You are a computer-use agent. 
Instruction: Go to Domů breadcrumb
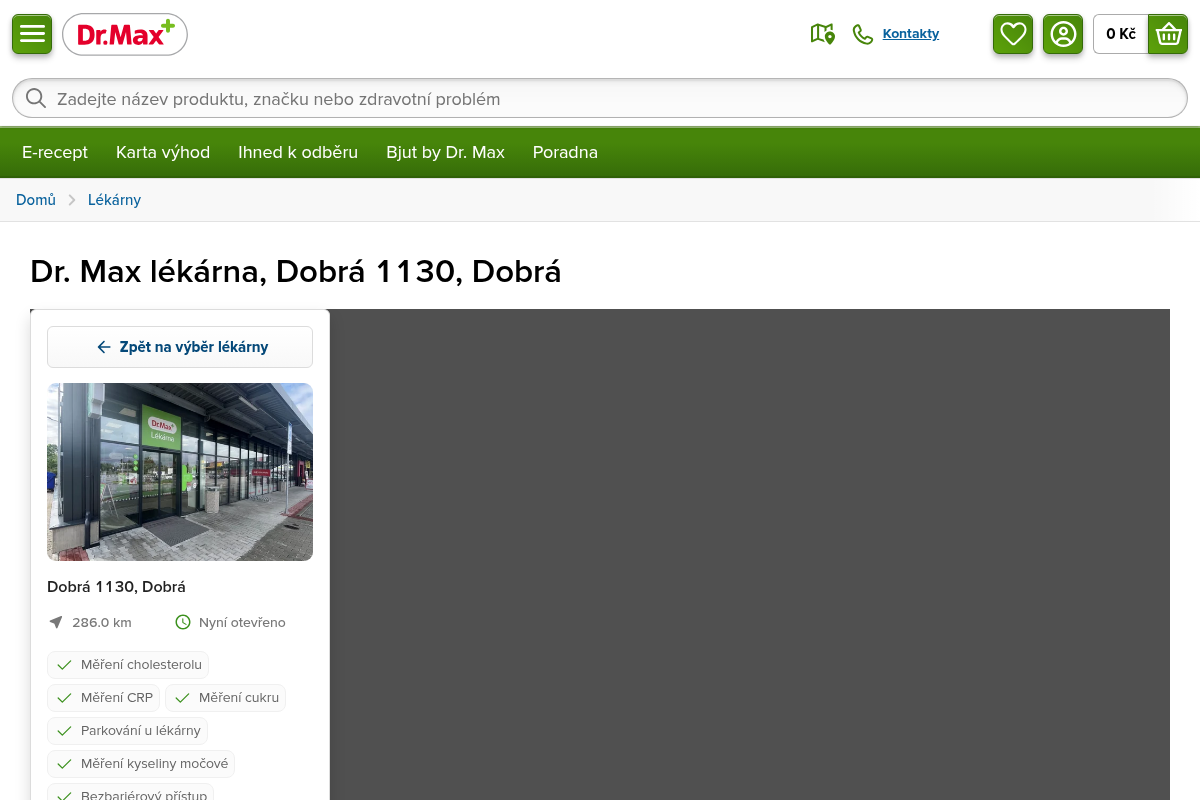pyautogui.click(x=36, y=200)
